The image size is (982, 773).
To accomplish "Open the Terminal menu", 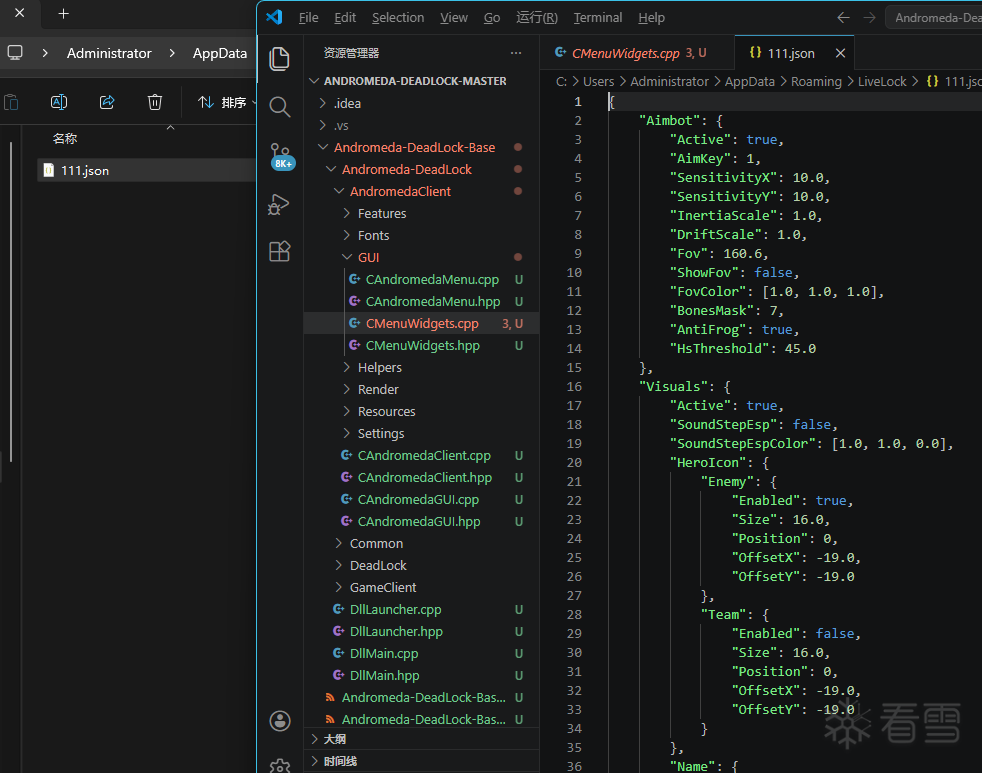I will (597, 18).
